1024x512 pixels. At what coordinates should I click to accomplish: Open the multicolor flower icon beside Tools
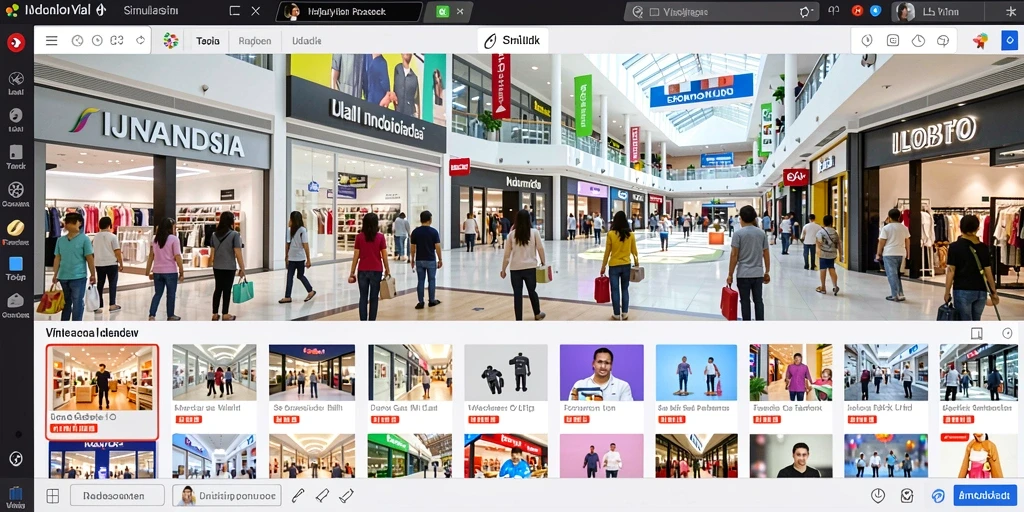click(170, 40)
